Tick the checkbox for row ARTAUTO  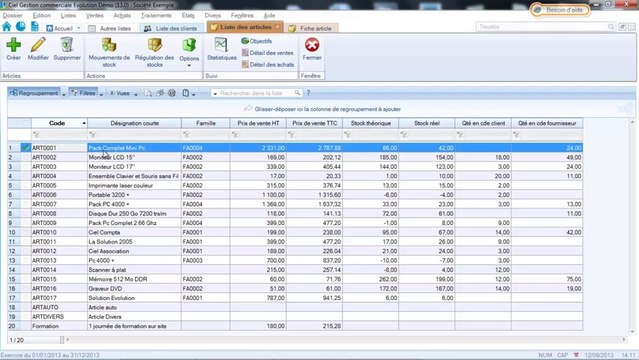[26, 307]
